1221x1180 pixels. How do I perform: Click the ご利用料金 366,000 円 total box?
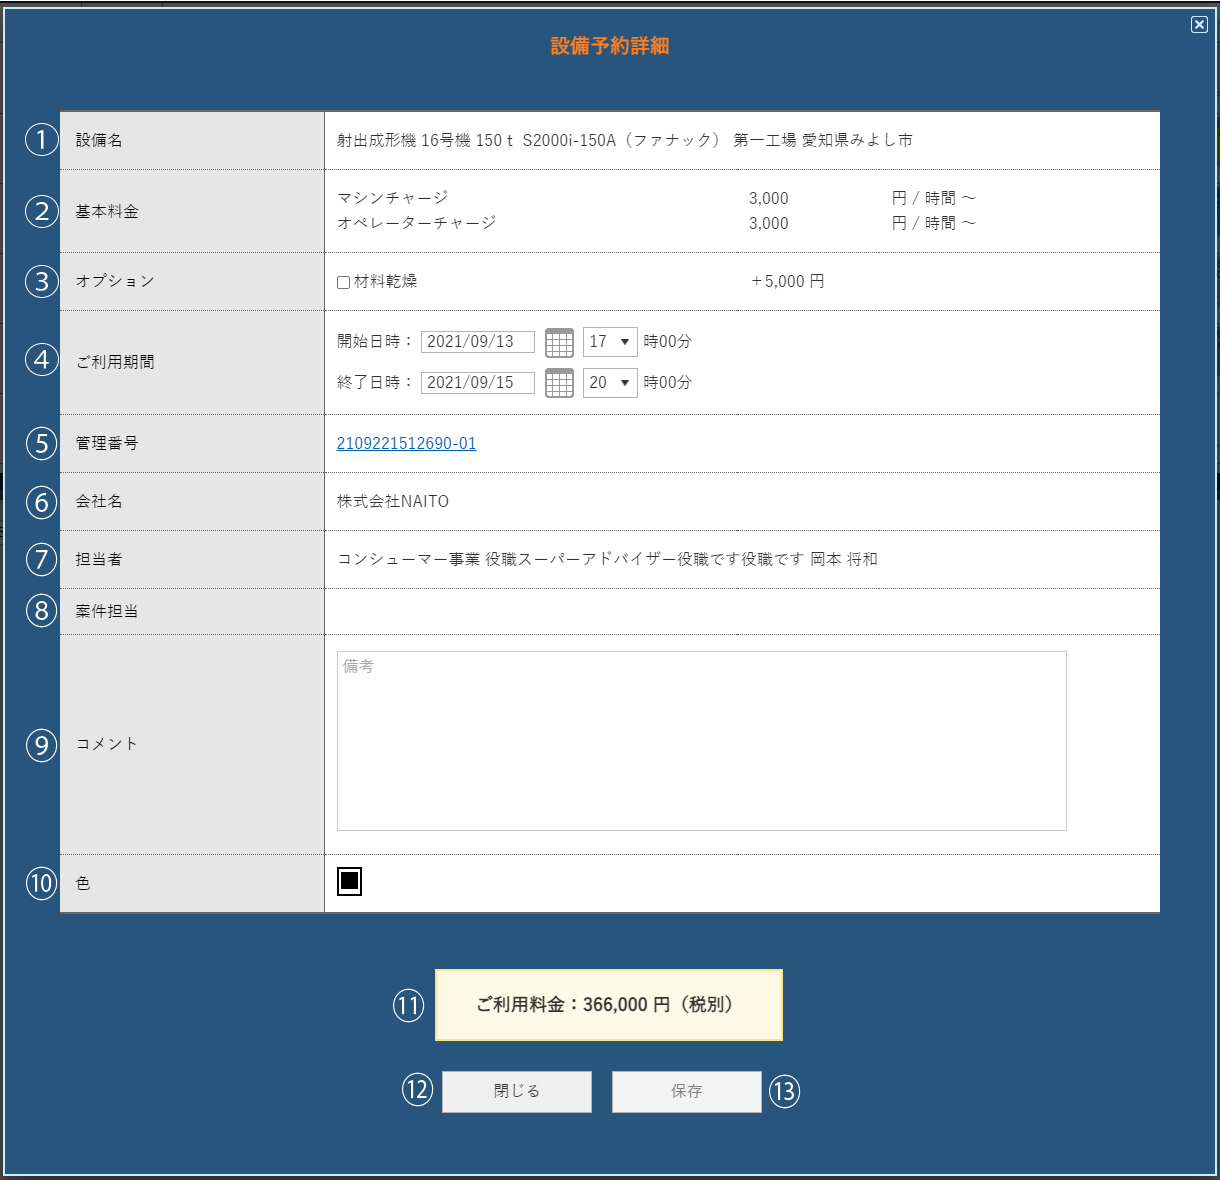(608, 1005)
